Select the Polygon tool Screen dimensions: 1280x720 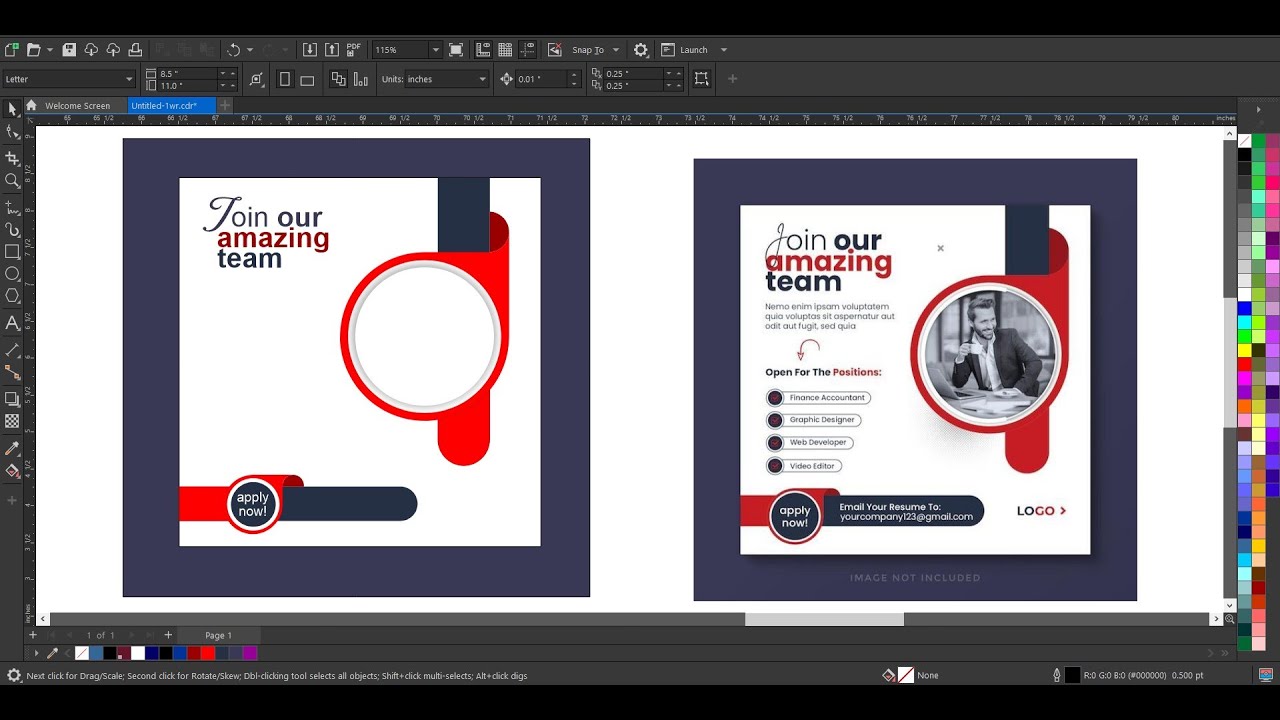pos(12,295)
